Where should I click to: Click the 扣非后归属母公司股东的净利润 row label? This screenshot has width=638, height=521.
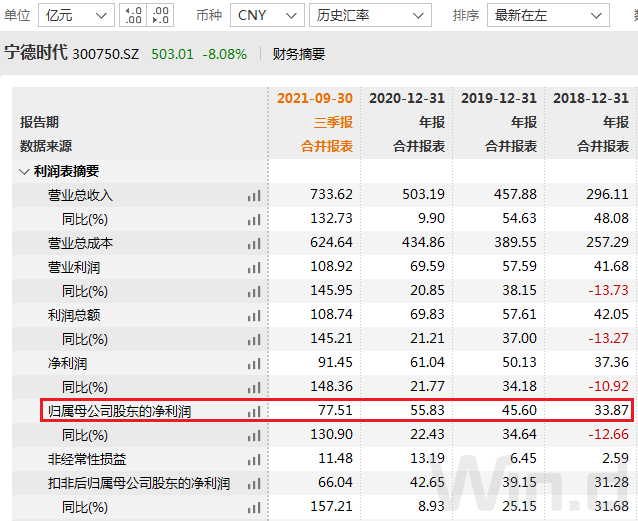[x=139, y=484]
